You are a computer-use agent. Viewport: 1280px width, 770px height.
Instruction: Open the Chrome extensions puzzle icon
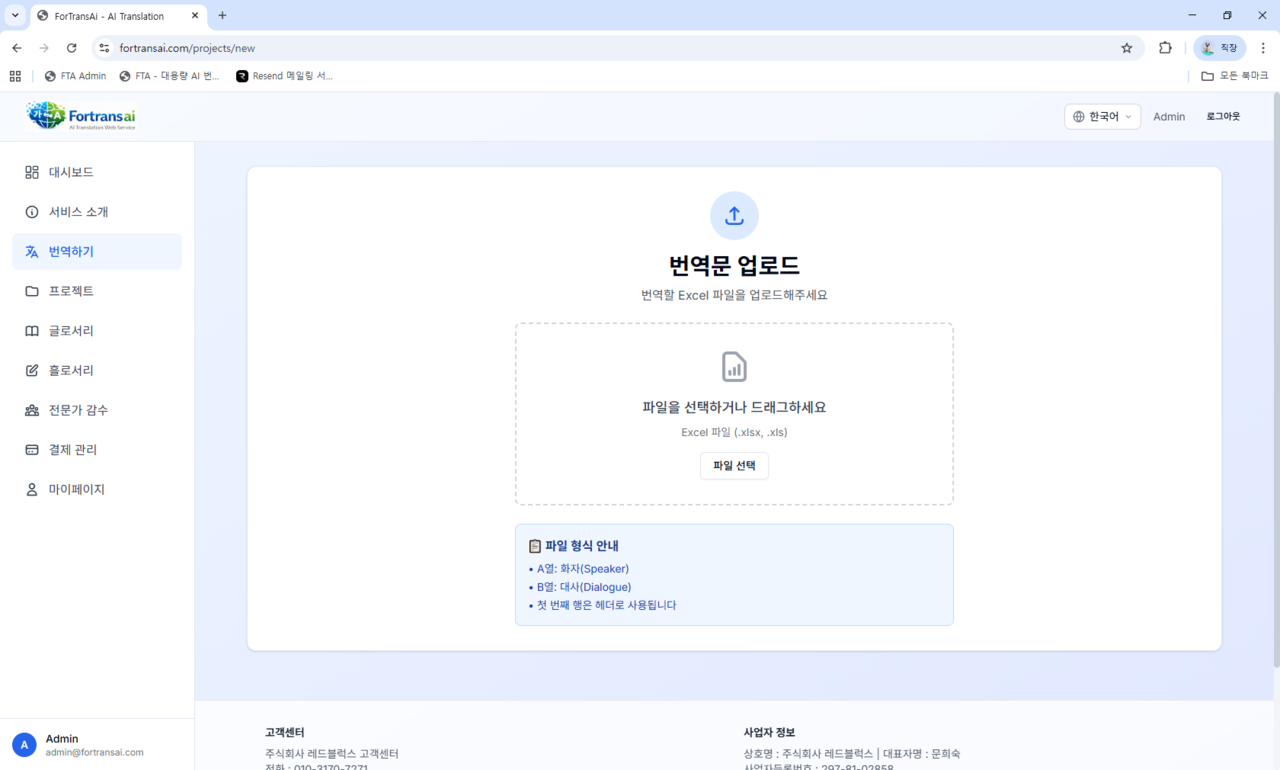click(1165, 48)
